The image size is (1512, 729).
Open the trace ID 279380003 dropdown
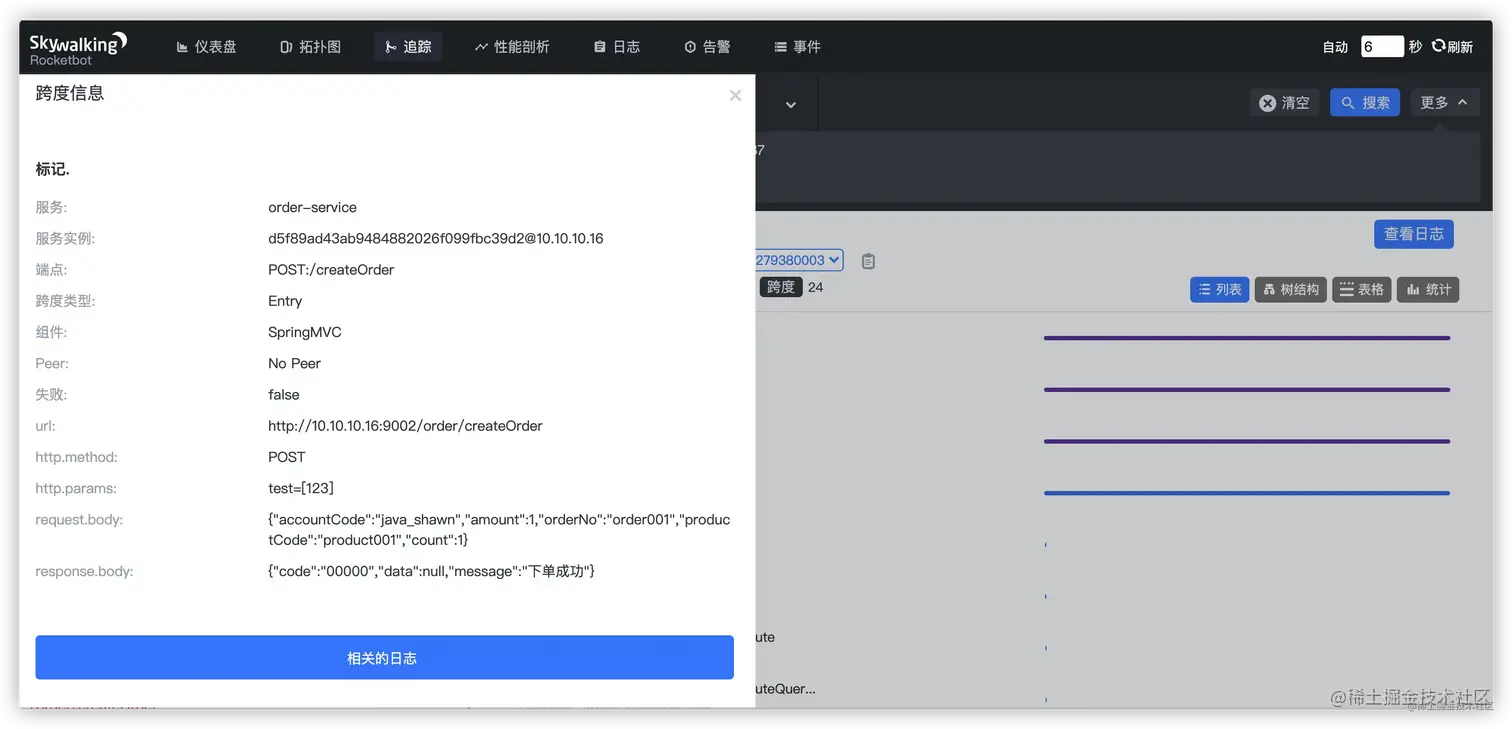point(798,260)
